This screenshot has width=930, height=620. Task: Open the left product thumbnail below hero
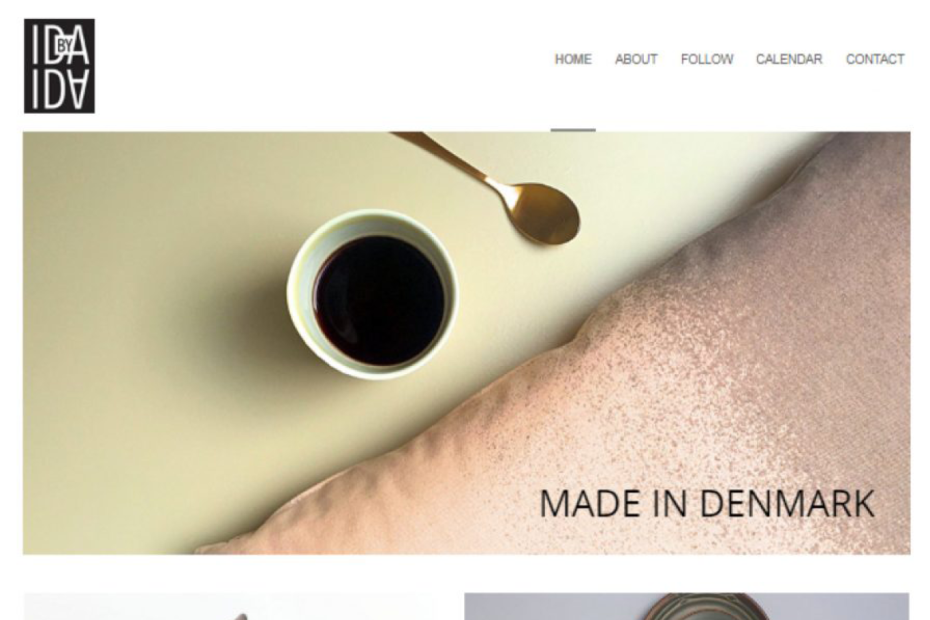(228, 606)
